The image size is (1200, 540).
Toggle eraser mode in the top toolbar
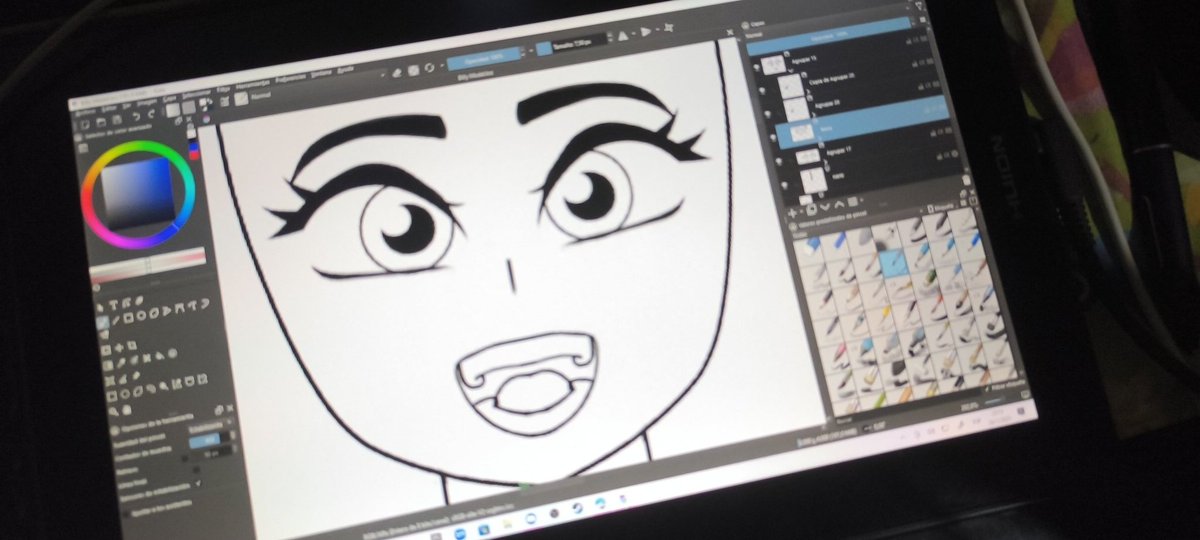click(x=397, y=73)
